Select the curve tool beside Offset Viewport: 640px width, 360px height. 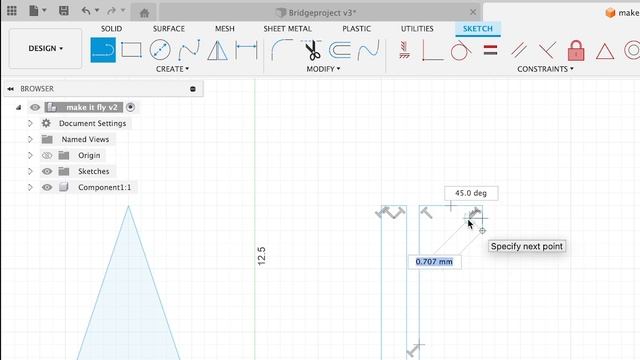click(369, 50)
